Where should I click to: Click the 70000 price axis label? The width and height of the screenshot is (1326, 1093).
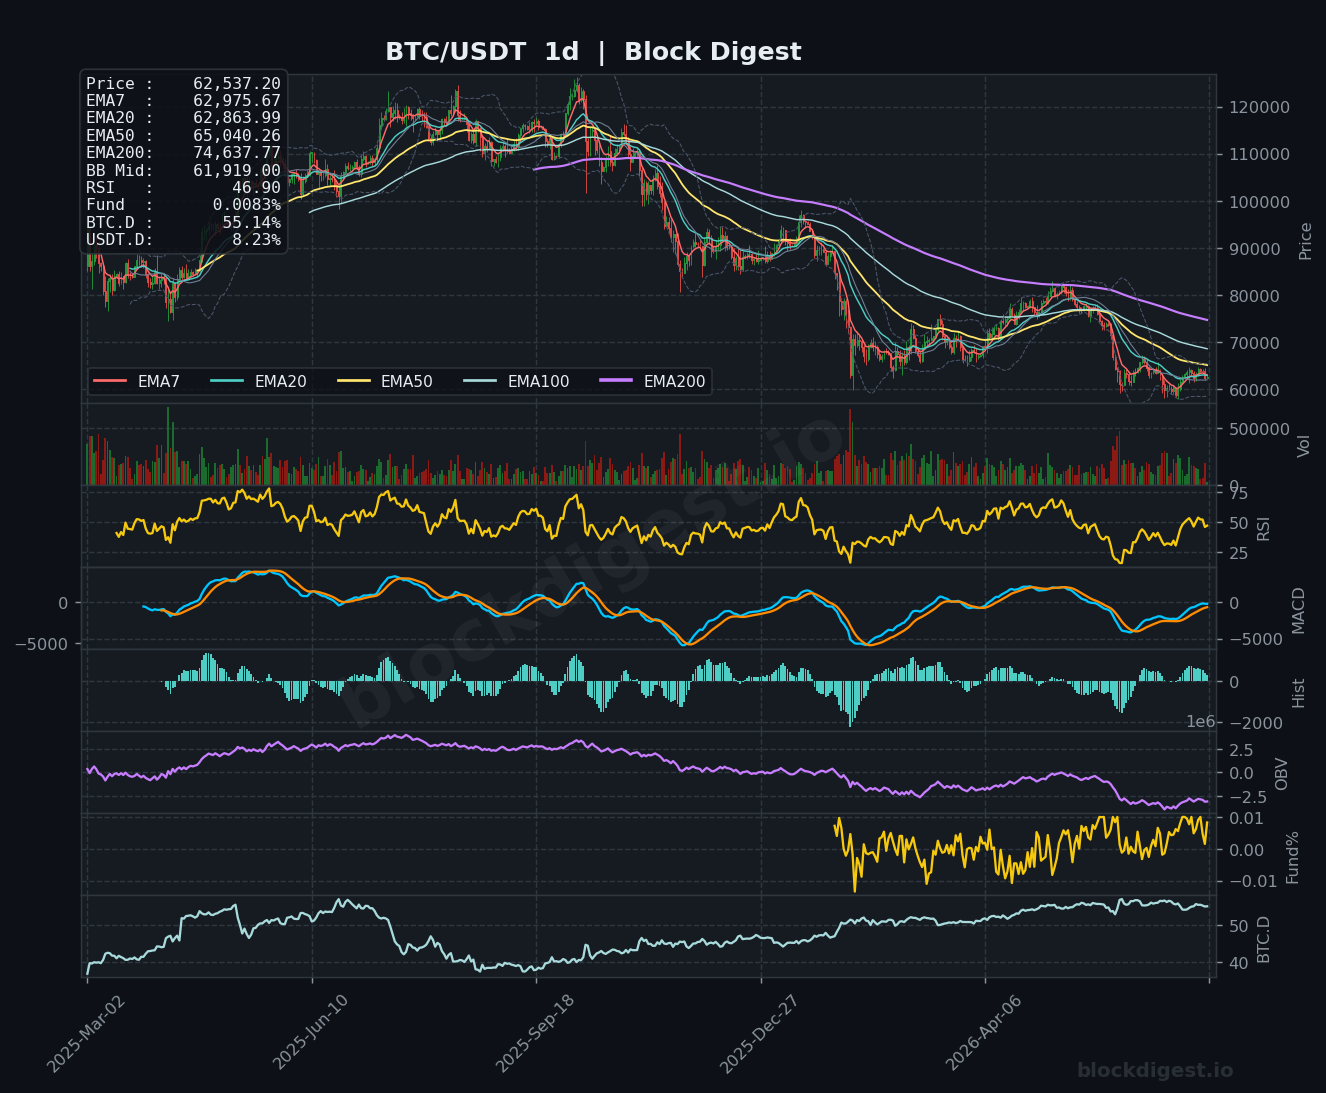pyautogui.click(x=1256, y=343)
